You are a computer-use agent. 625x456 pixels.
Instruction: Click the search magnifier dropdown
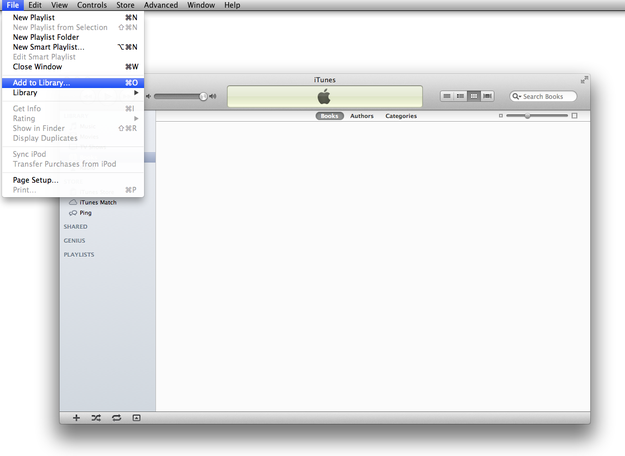pyautogui.click(x=517, y=96)
